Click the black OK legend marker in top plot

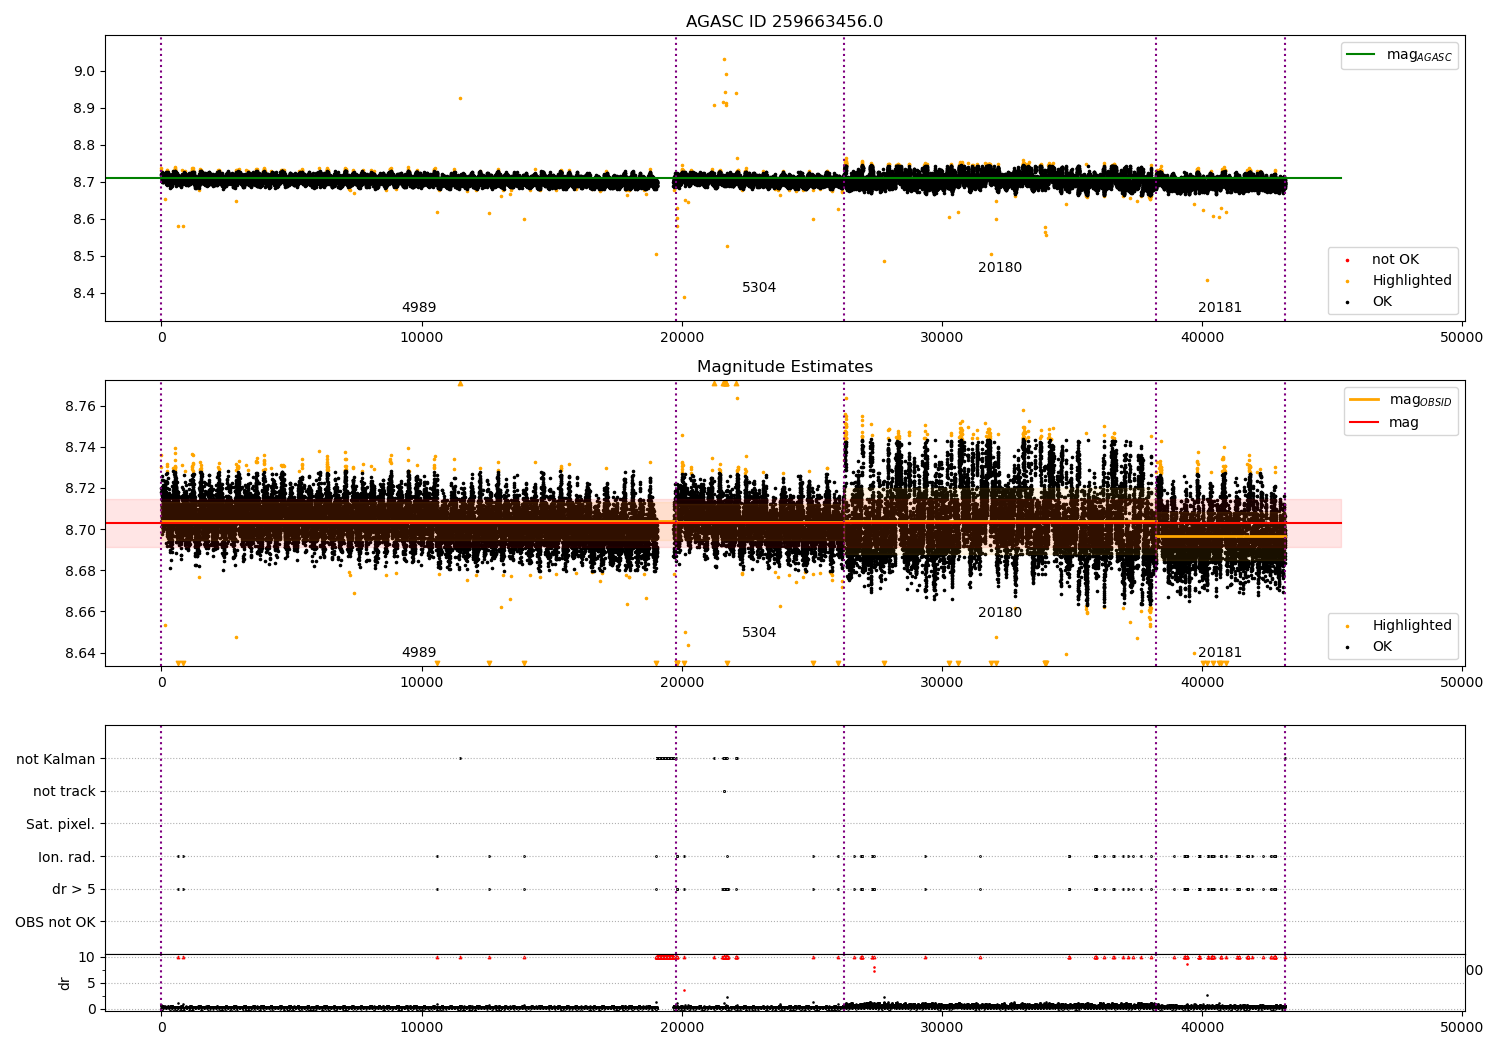[1347, 302]
